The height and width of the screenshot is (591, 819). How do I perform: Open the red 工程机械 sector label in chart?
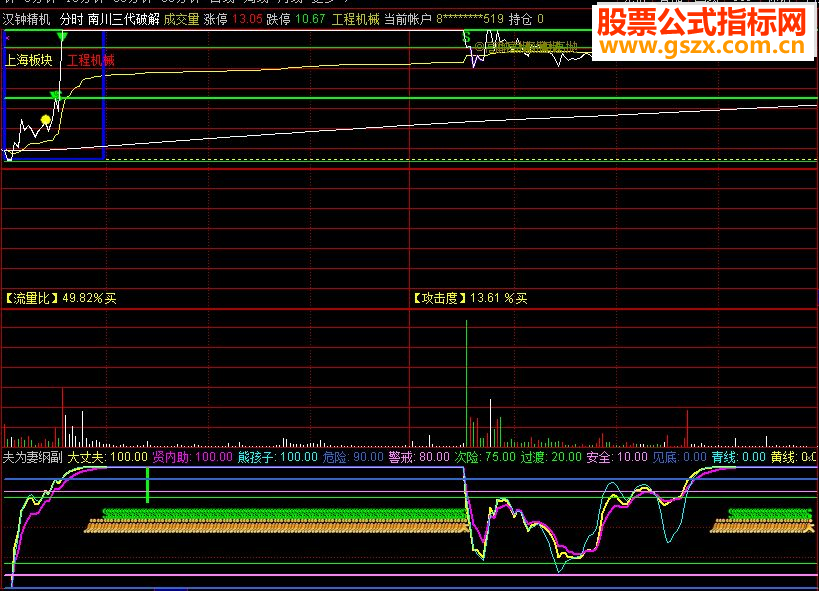tap(91, 60)
